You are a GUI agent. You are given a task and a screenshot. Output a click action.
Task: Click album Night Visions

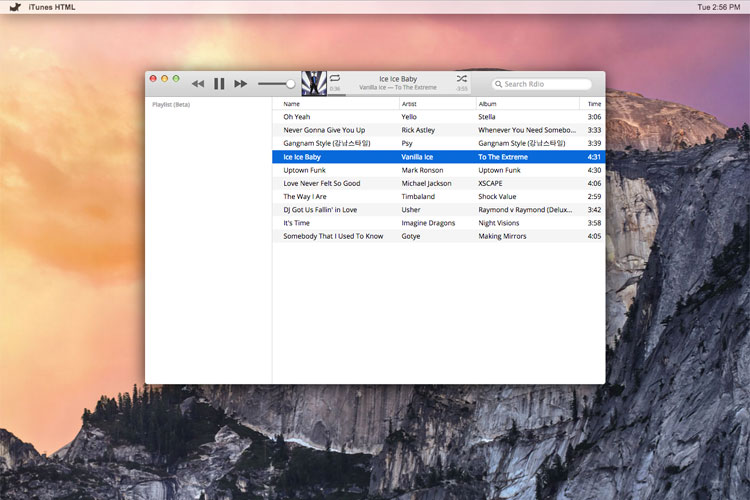498,223
